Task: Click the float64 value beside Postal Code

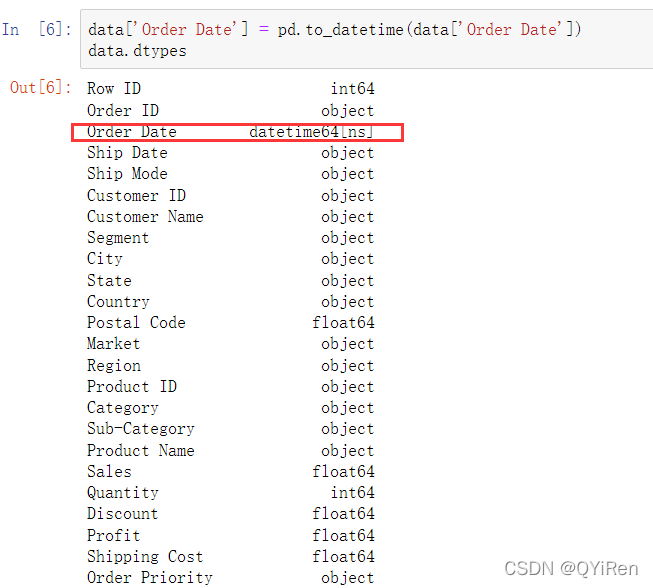Action: 343,322
